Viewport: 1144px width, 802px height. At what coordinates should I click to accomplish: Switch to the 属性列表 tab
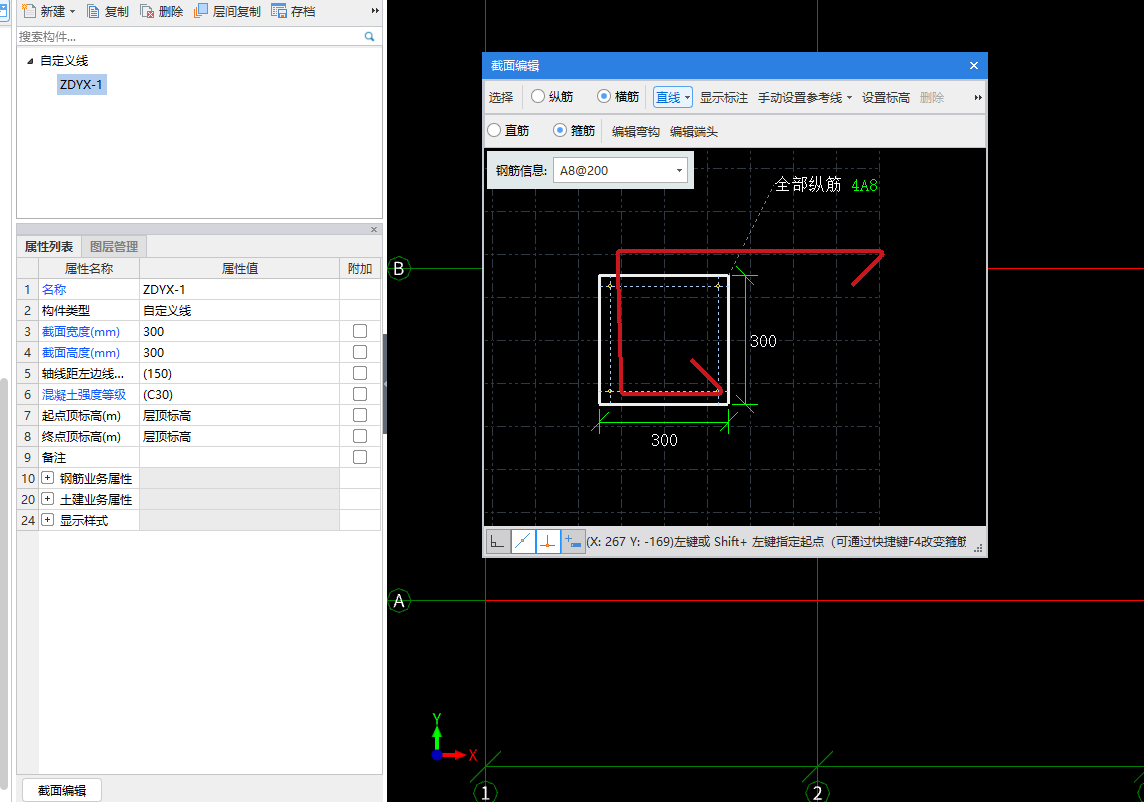click(49, 247)
